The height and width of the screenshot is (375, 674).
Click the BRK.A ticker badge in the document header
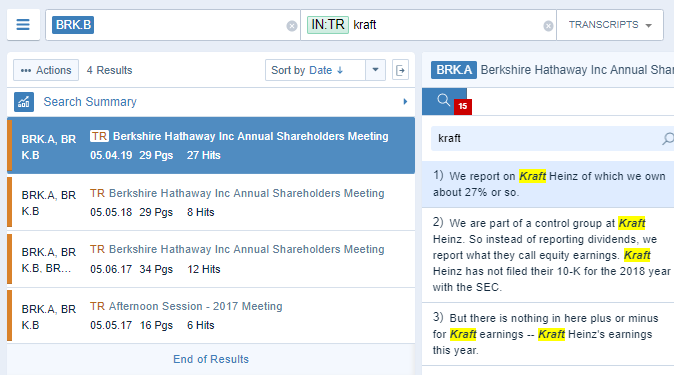(x=454, y=70)
